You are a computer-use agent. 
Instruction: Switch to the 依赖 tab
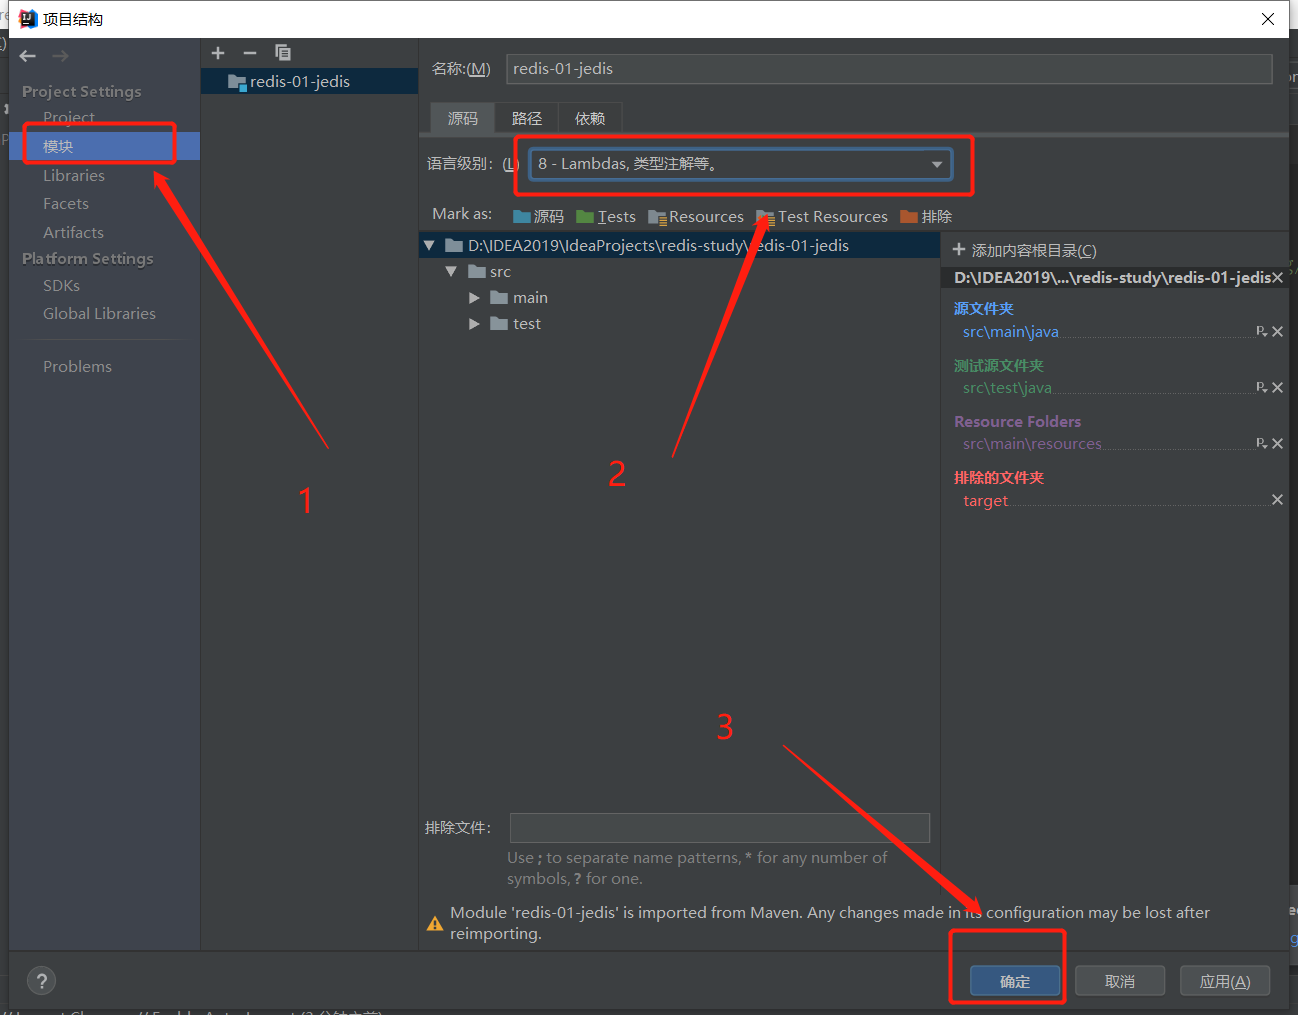tap(589, 118)
